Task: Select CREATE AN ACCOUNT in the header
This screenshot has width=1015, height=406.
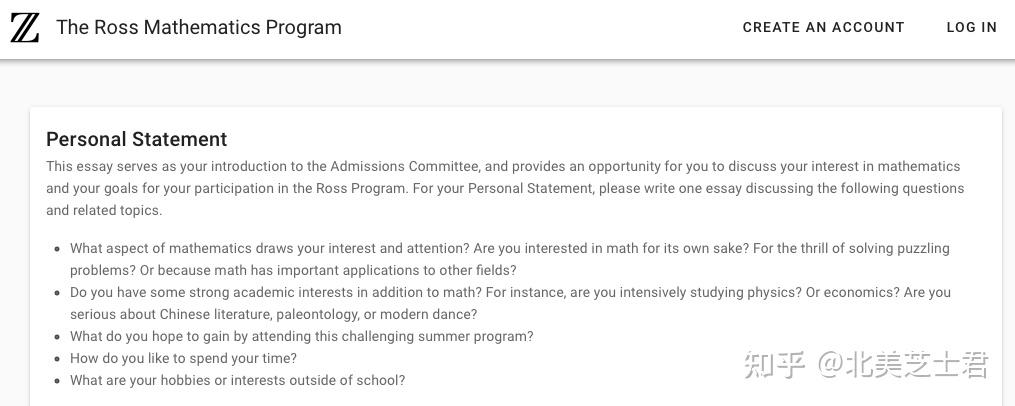Action: pos(823,28)
